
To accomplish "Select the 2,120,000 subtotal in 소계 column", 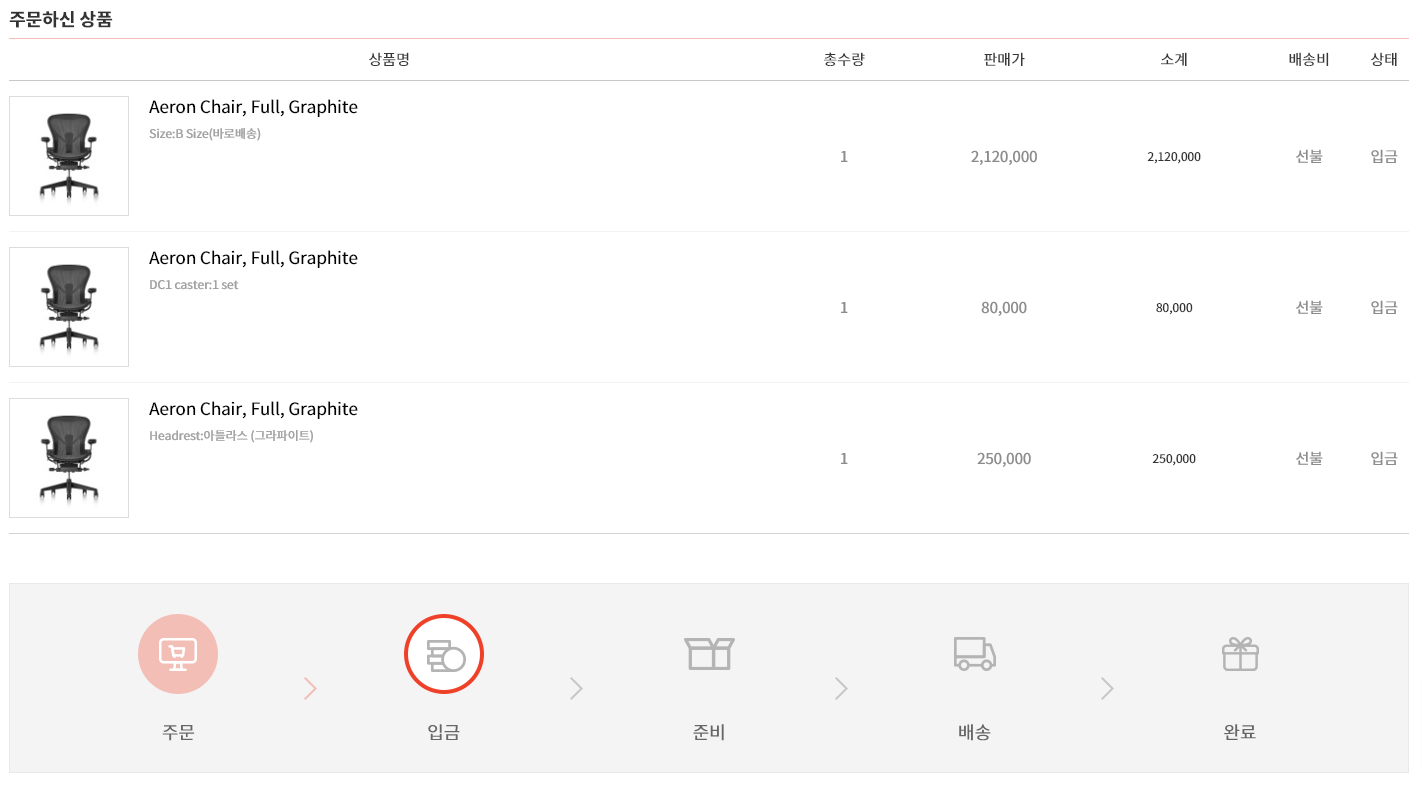I will click(x=1174, y=157).
